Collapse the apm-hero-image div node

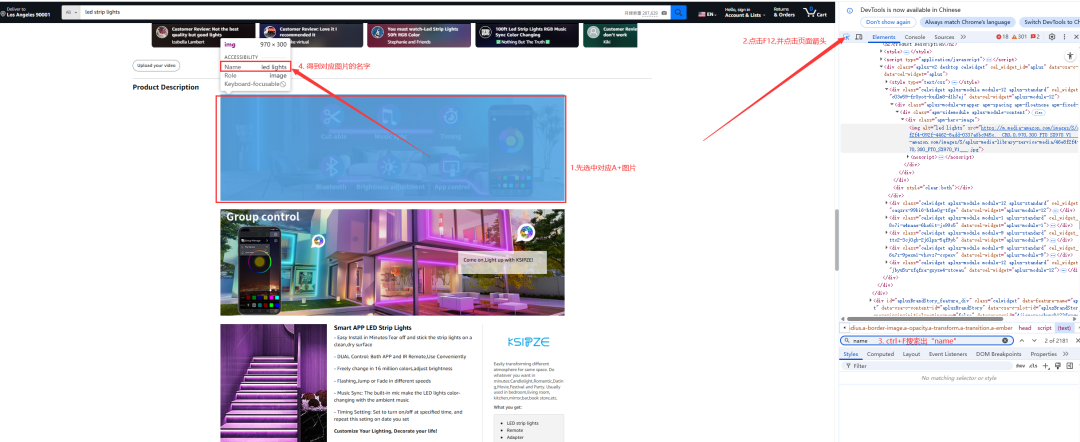[x=904, y=120]
